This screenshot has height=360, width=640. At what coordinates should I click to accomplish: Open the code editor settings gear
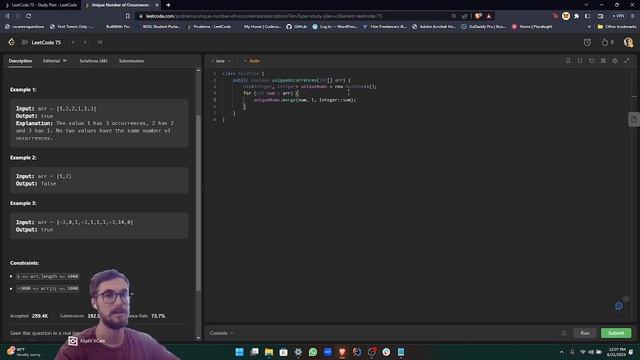615,61
